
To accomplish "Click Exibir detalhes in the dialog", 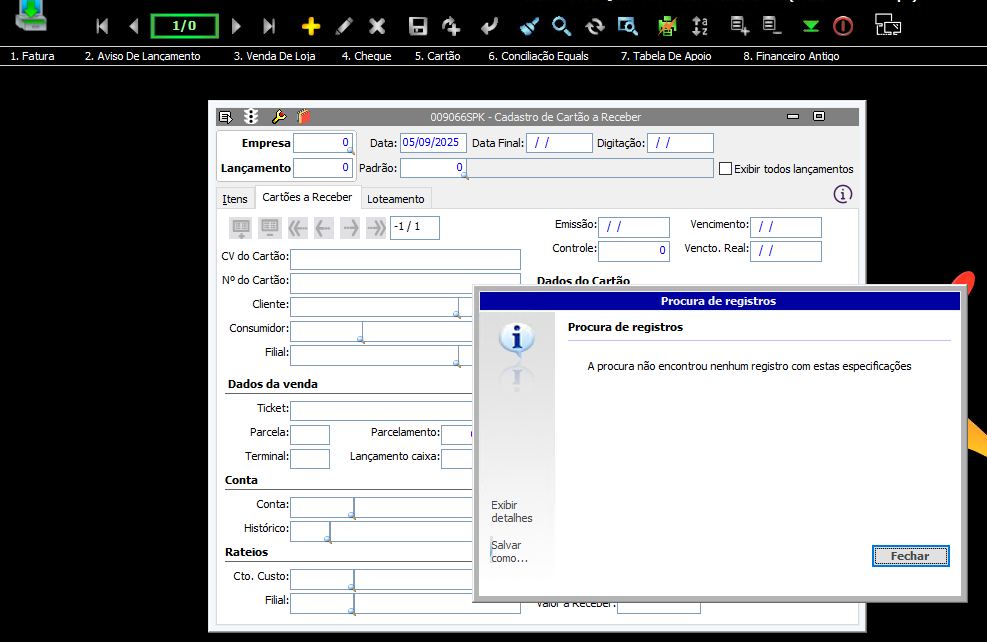I will [512, 512].
